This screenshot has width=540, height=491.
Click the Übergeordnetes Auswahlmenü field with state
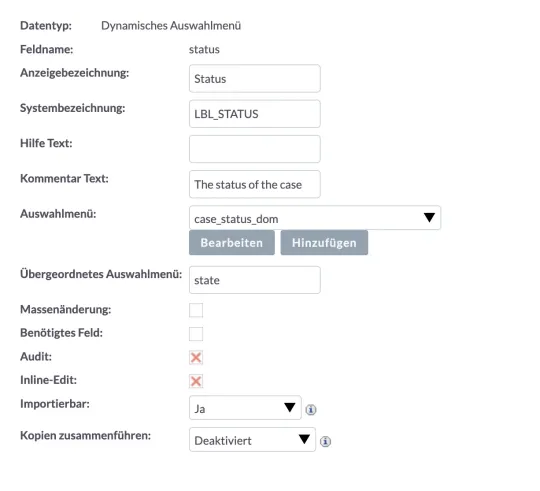click(x=255, y=280)
